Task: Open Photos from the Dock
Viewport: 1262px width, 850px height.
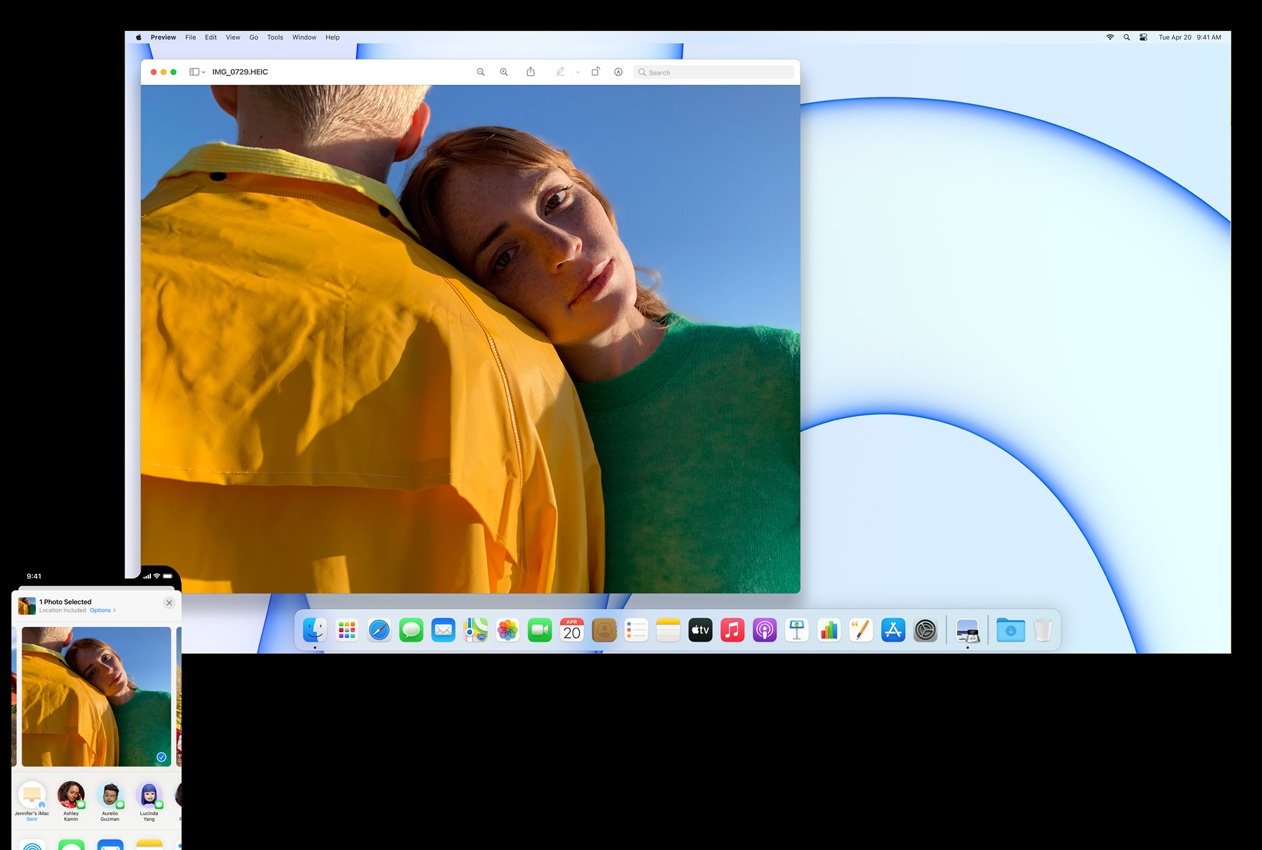Action: 508,630
